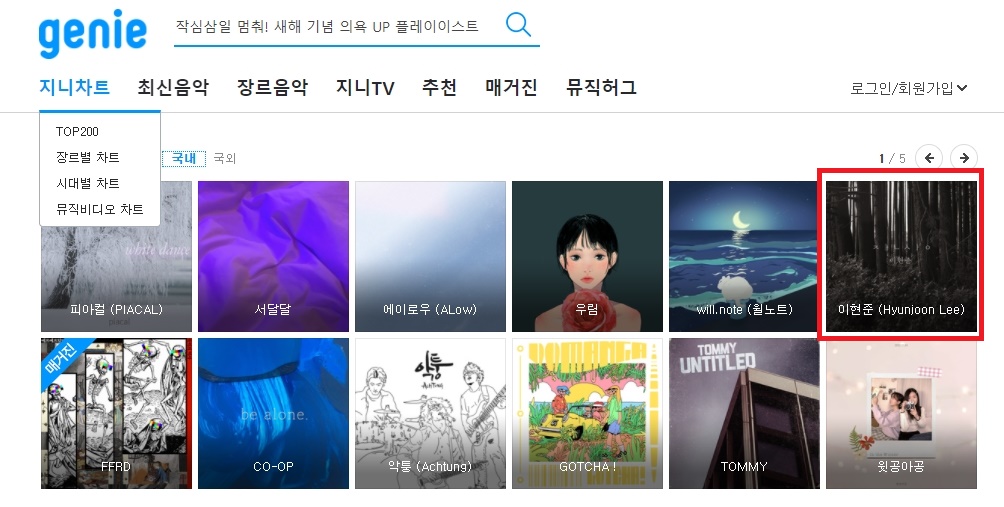Open the 악퉁 (Achtung) album cover
Screen dimensions: 1004x507
[430, 414]
